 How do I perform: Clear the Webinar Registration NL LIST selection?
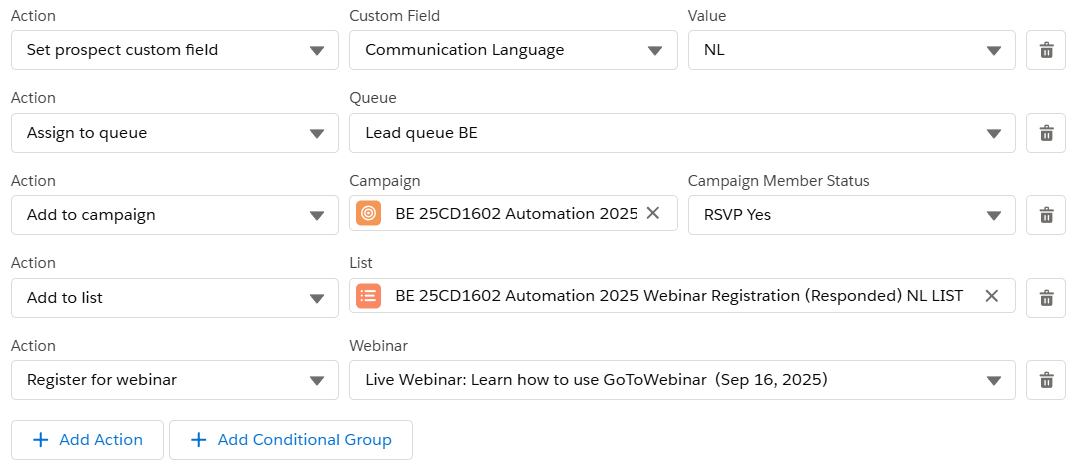click(992, 295)
